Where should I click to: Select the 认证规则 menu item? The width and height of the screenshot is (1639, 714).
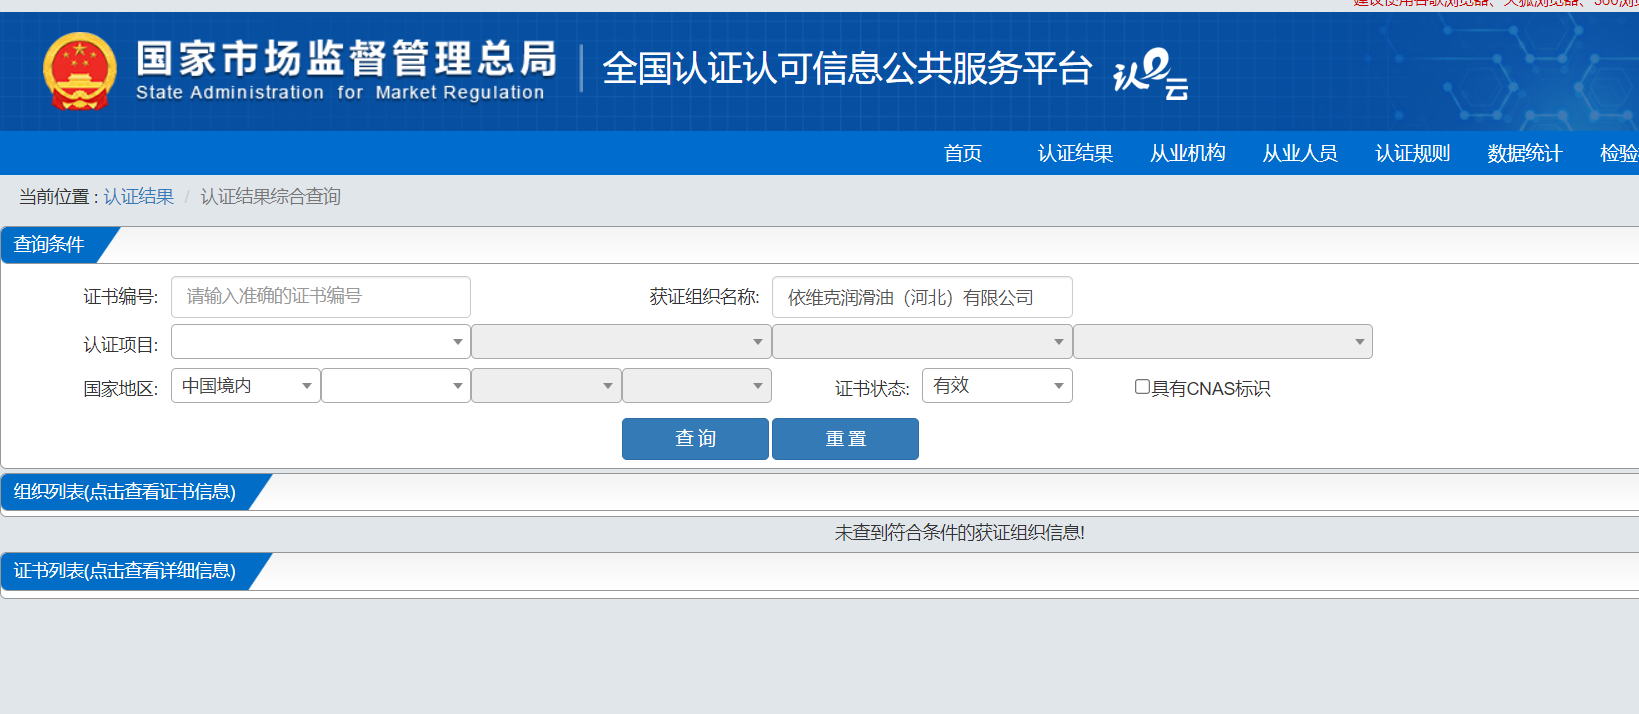(1412, 153)
